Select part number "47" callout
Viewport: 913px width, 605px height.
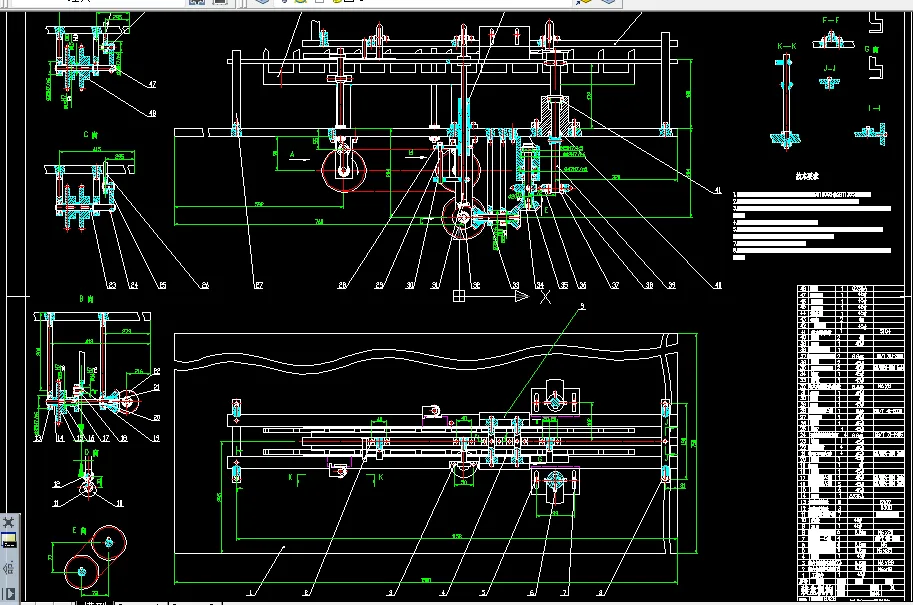[x=152, y=84]
